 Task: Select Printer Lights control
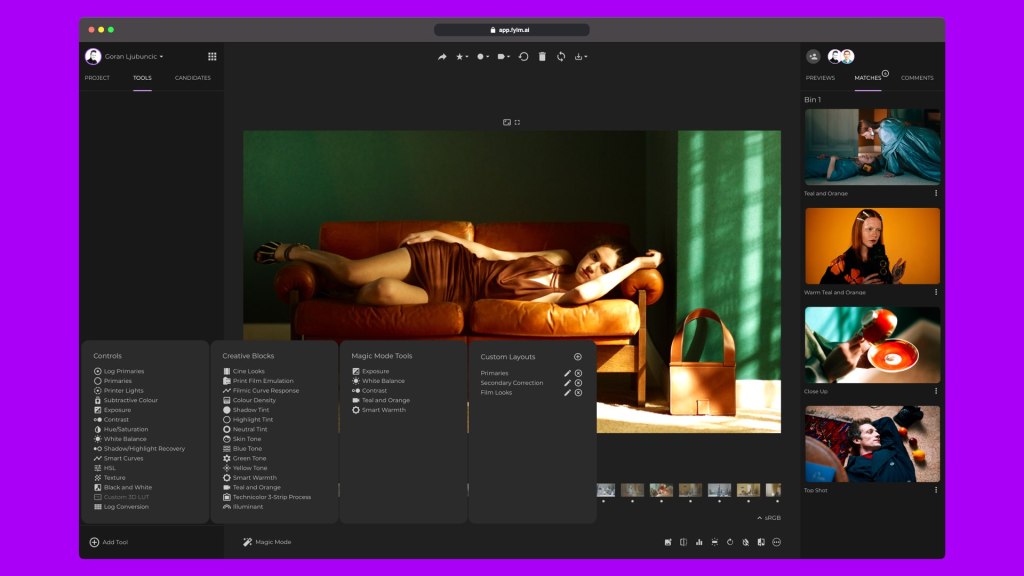point(118,391)
